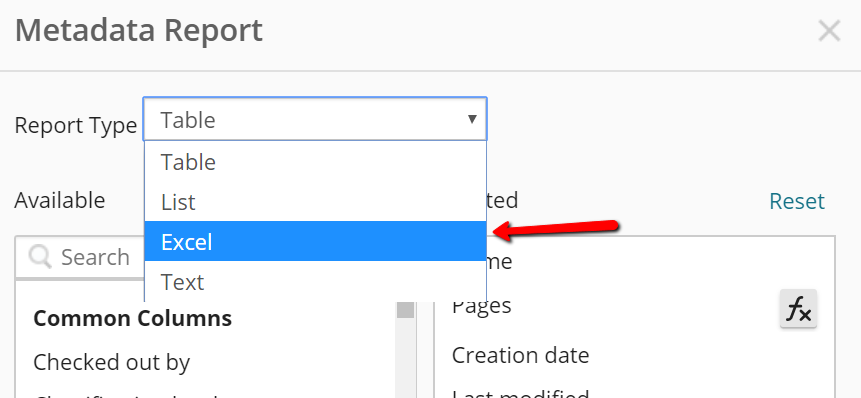Select Table from the dropdown list
This screenshot has width=861, height=398.
tap(315, 162)
